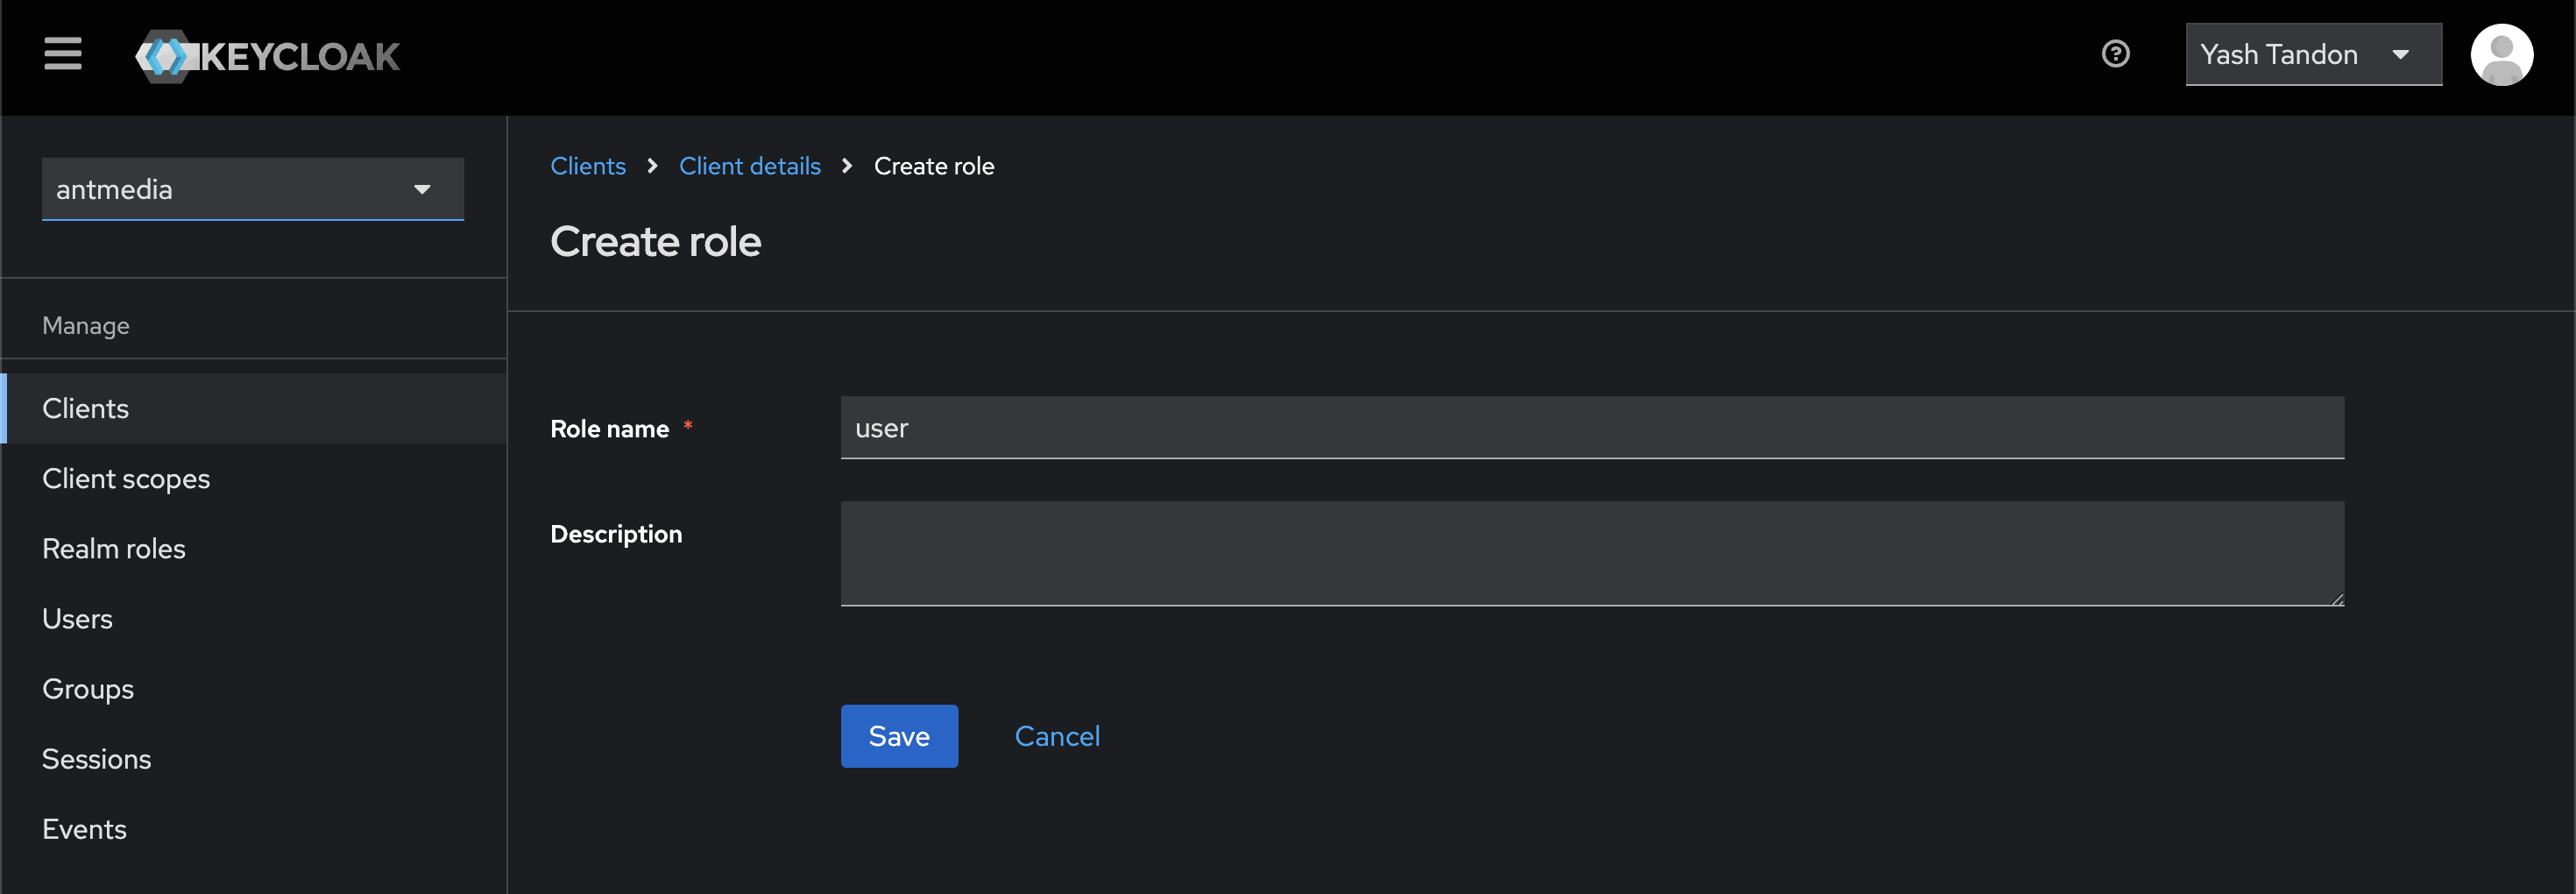
Task: Save the new role
Action: (x=899, y=736)
